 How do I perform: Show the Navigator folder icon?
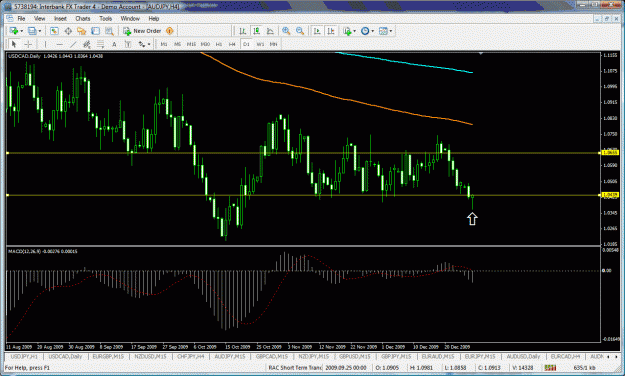(x=82, y=31)
